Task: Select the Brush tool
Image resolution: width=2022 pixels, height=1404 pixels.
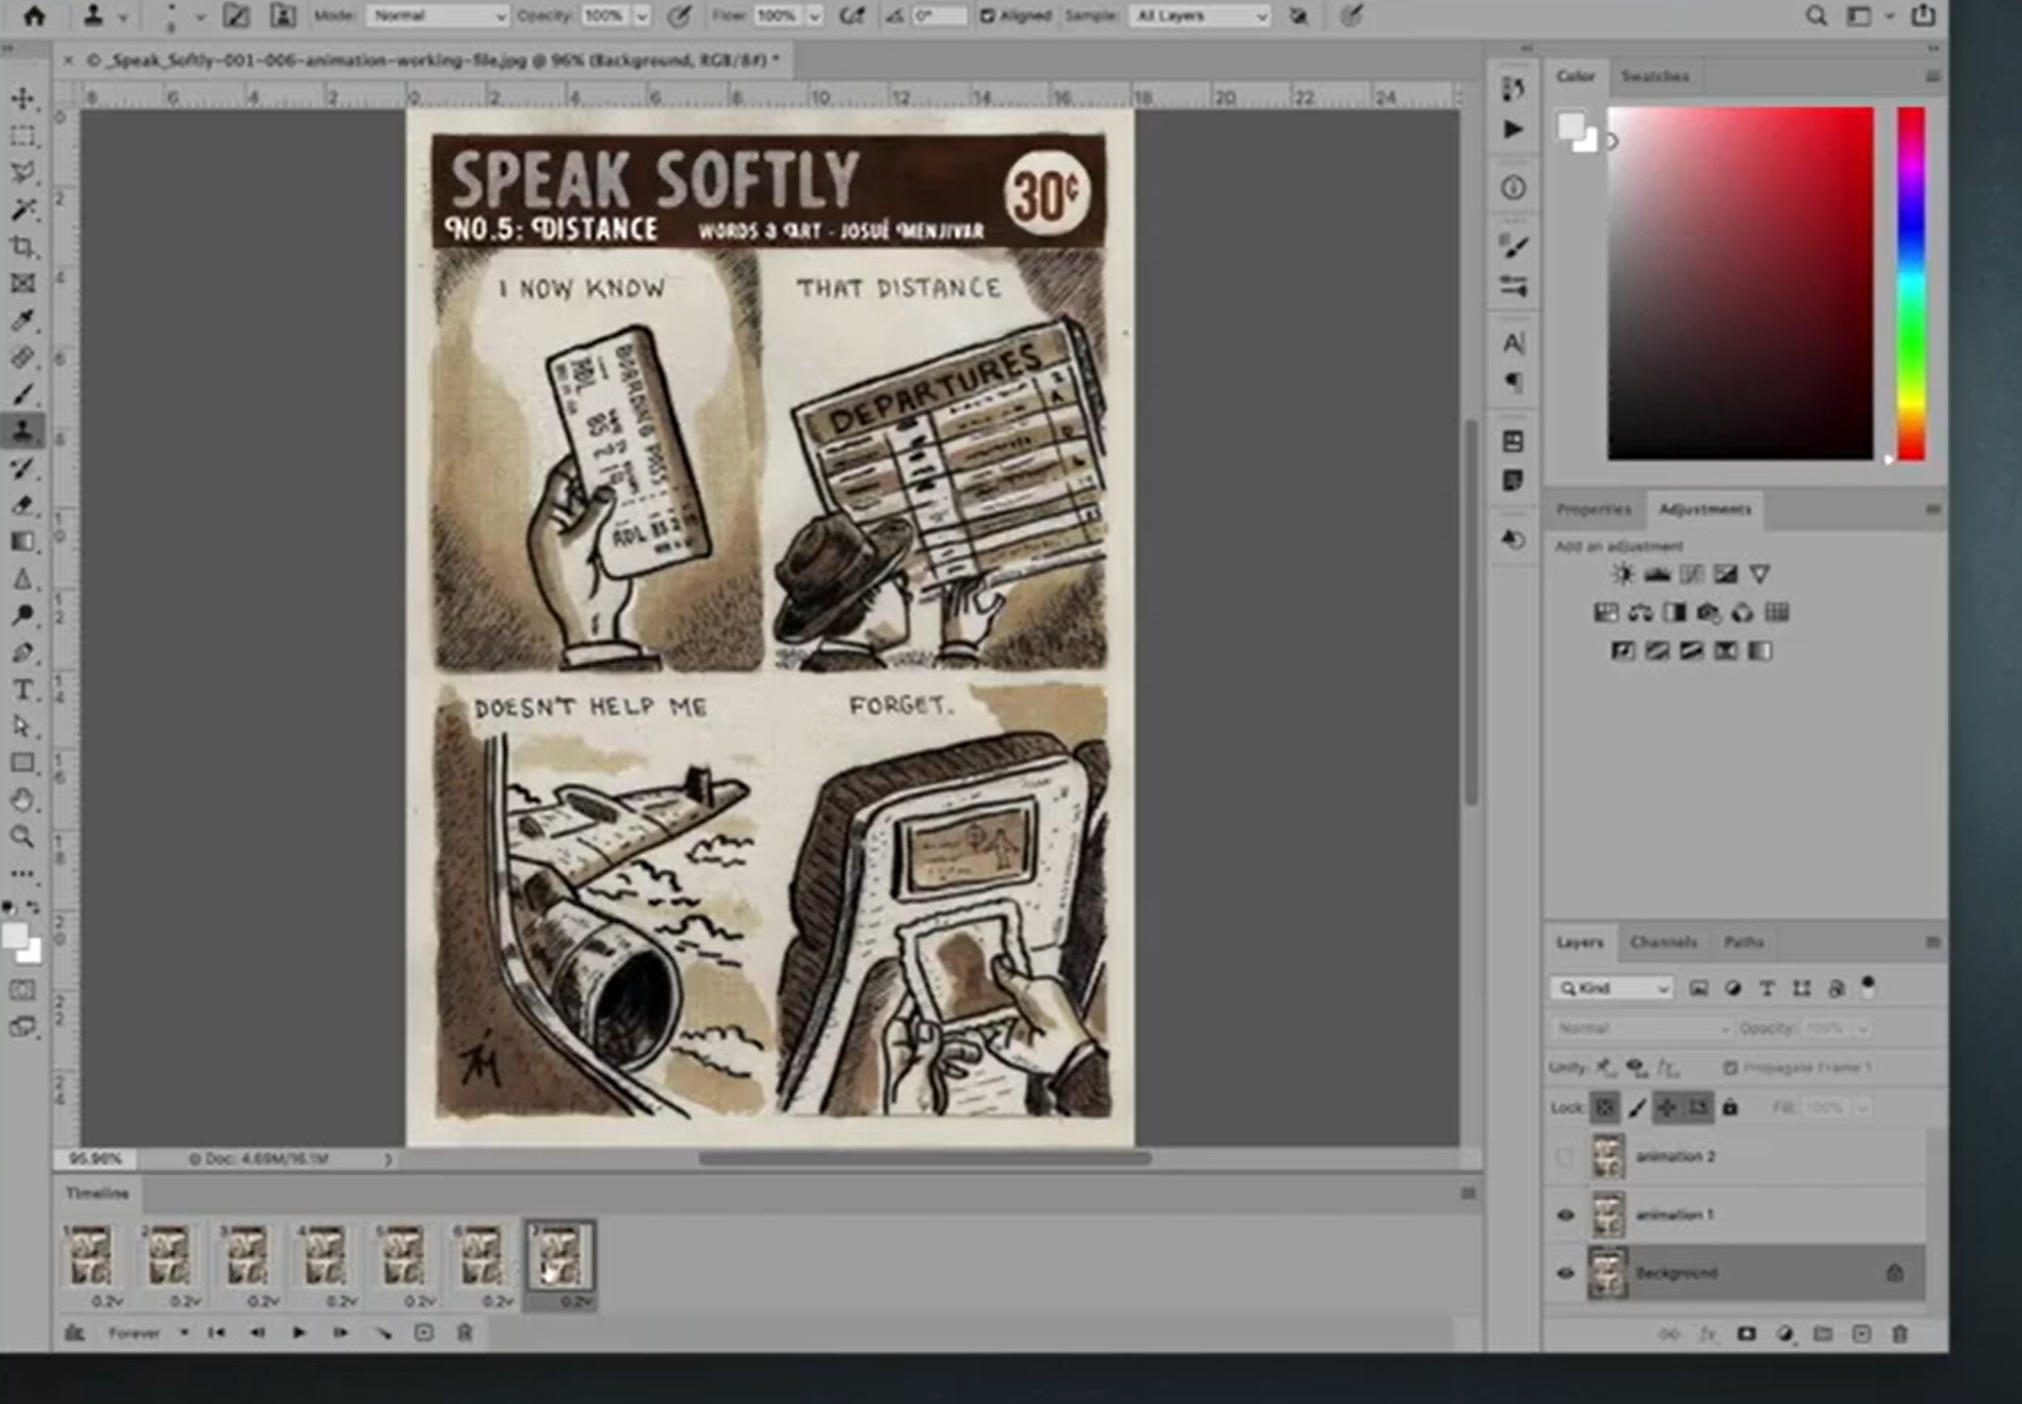Action: tap(23, 394)
